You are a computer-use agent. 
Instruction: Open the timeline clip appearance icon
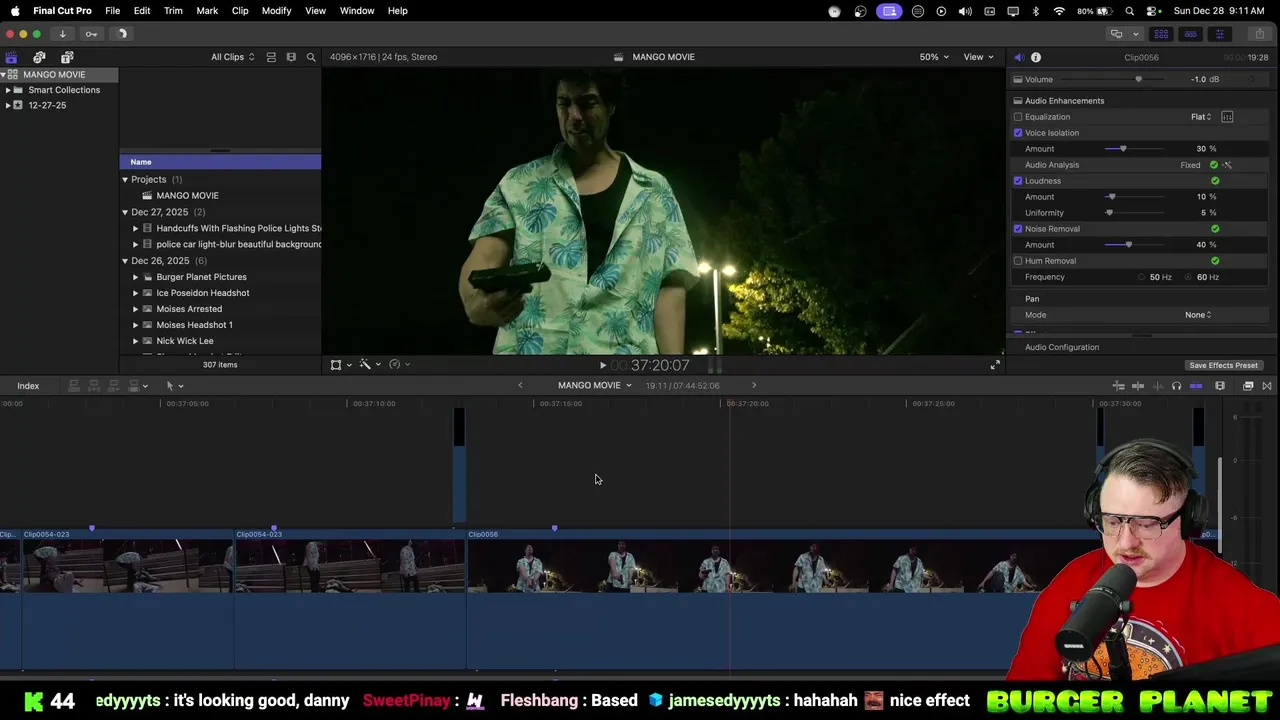[1220, 386]
